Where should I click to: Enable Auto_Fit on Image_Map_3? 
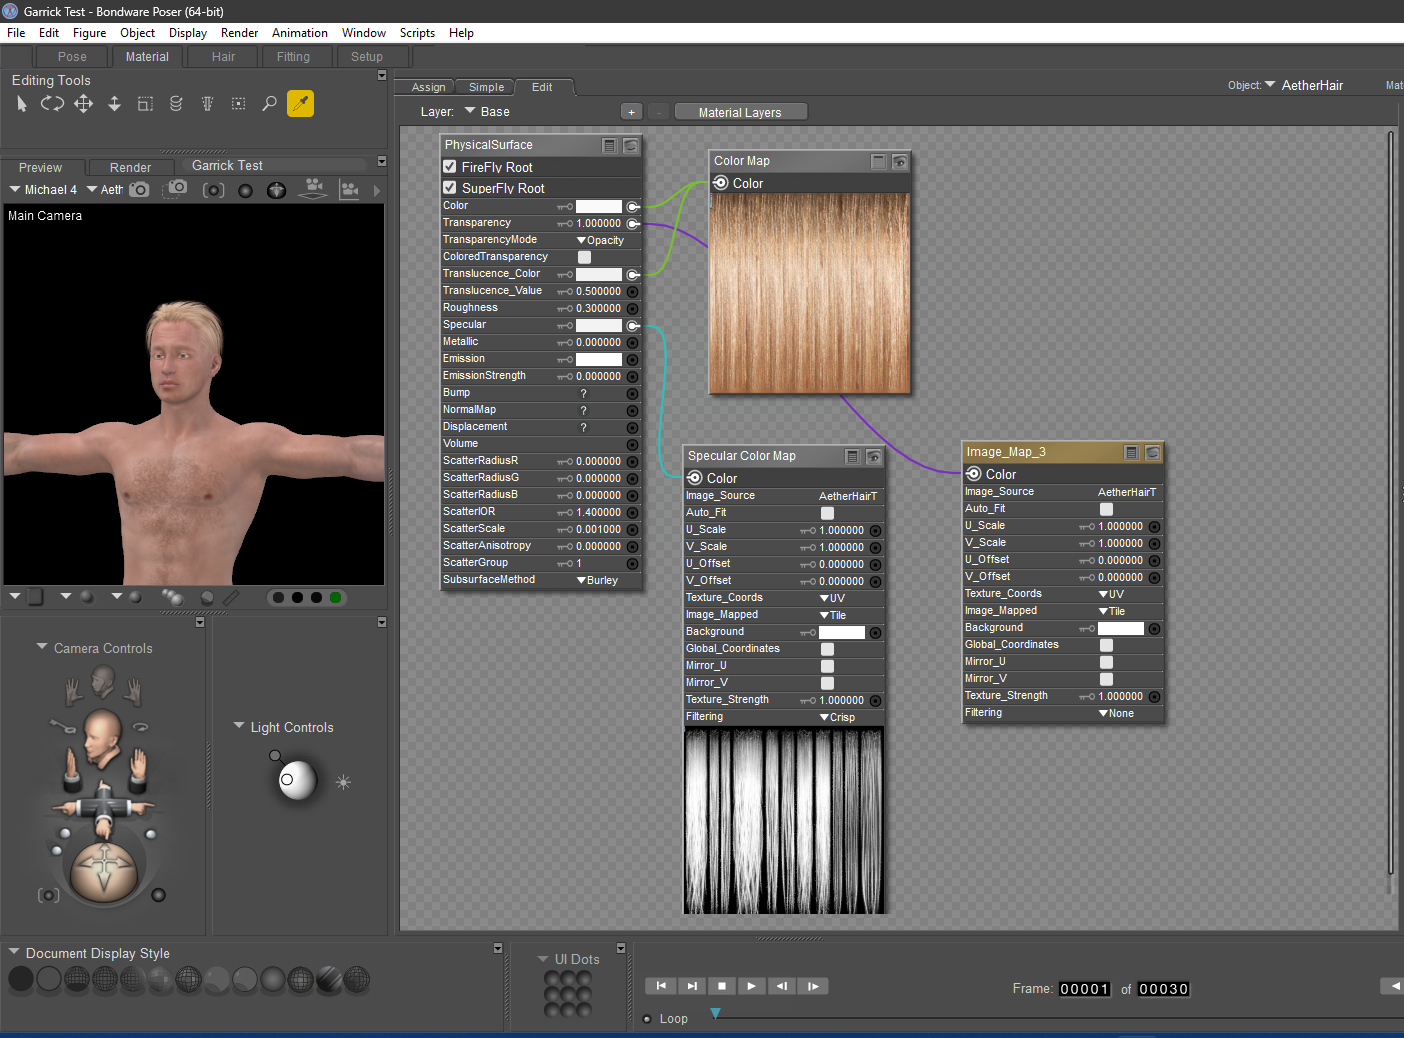click(1106, 509)
